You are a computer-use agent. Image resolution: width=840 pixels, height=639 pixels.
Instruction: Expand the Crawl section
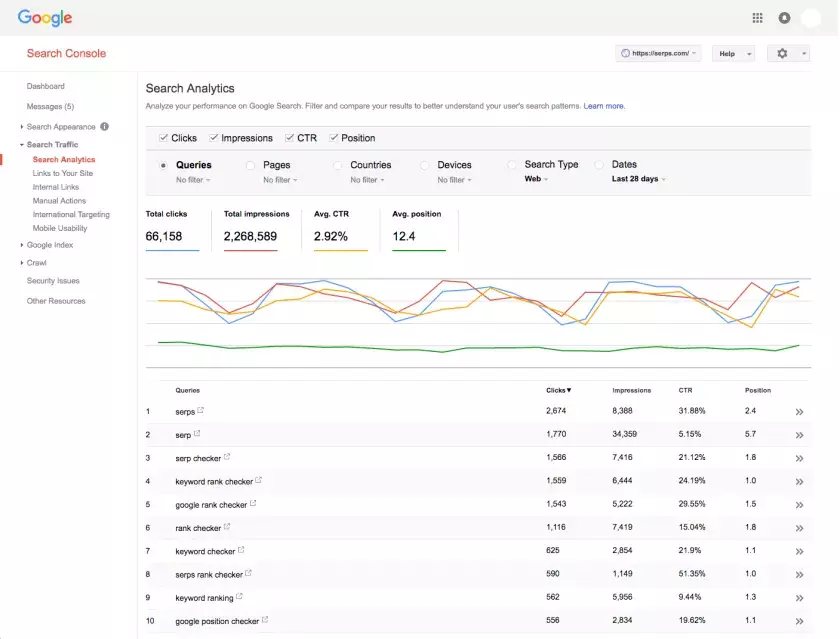click(x=21, y=262)
